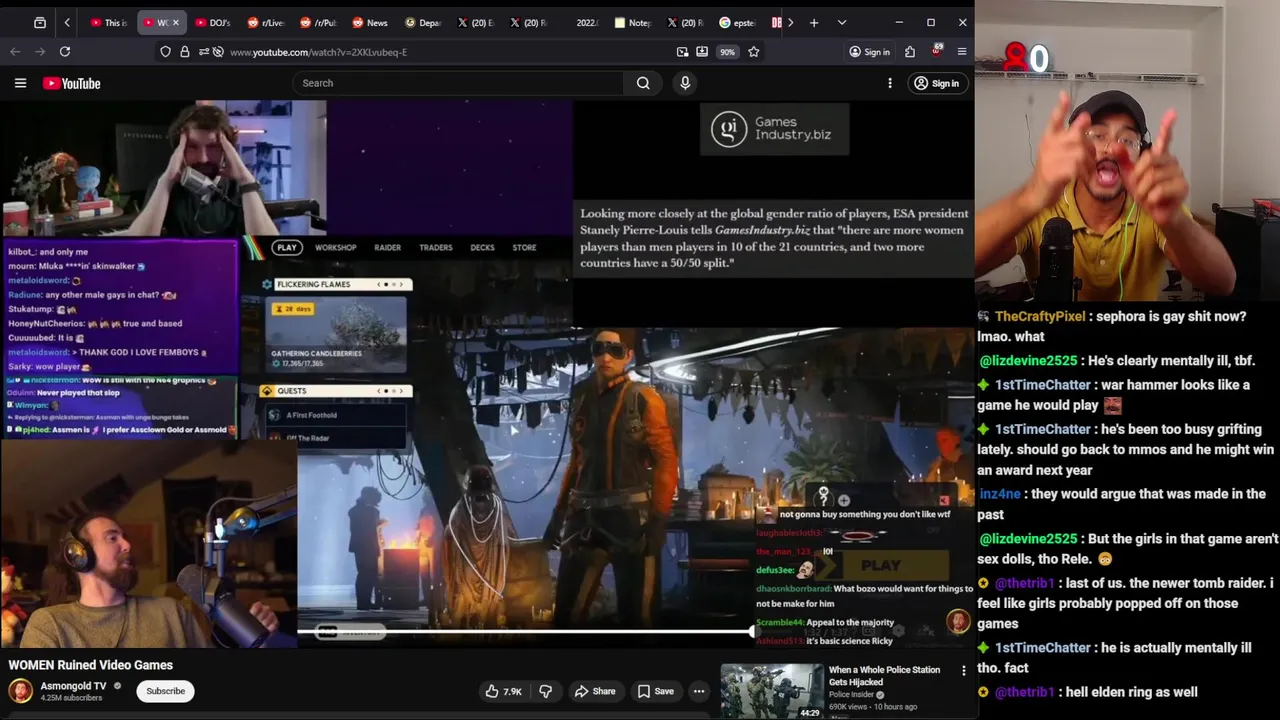The height and width of the screenshot is (720, 1280).
Task: Minimize the browser window
Action: [898, 22]
